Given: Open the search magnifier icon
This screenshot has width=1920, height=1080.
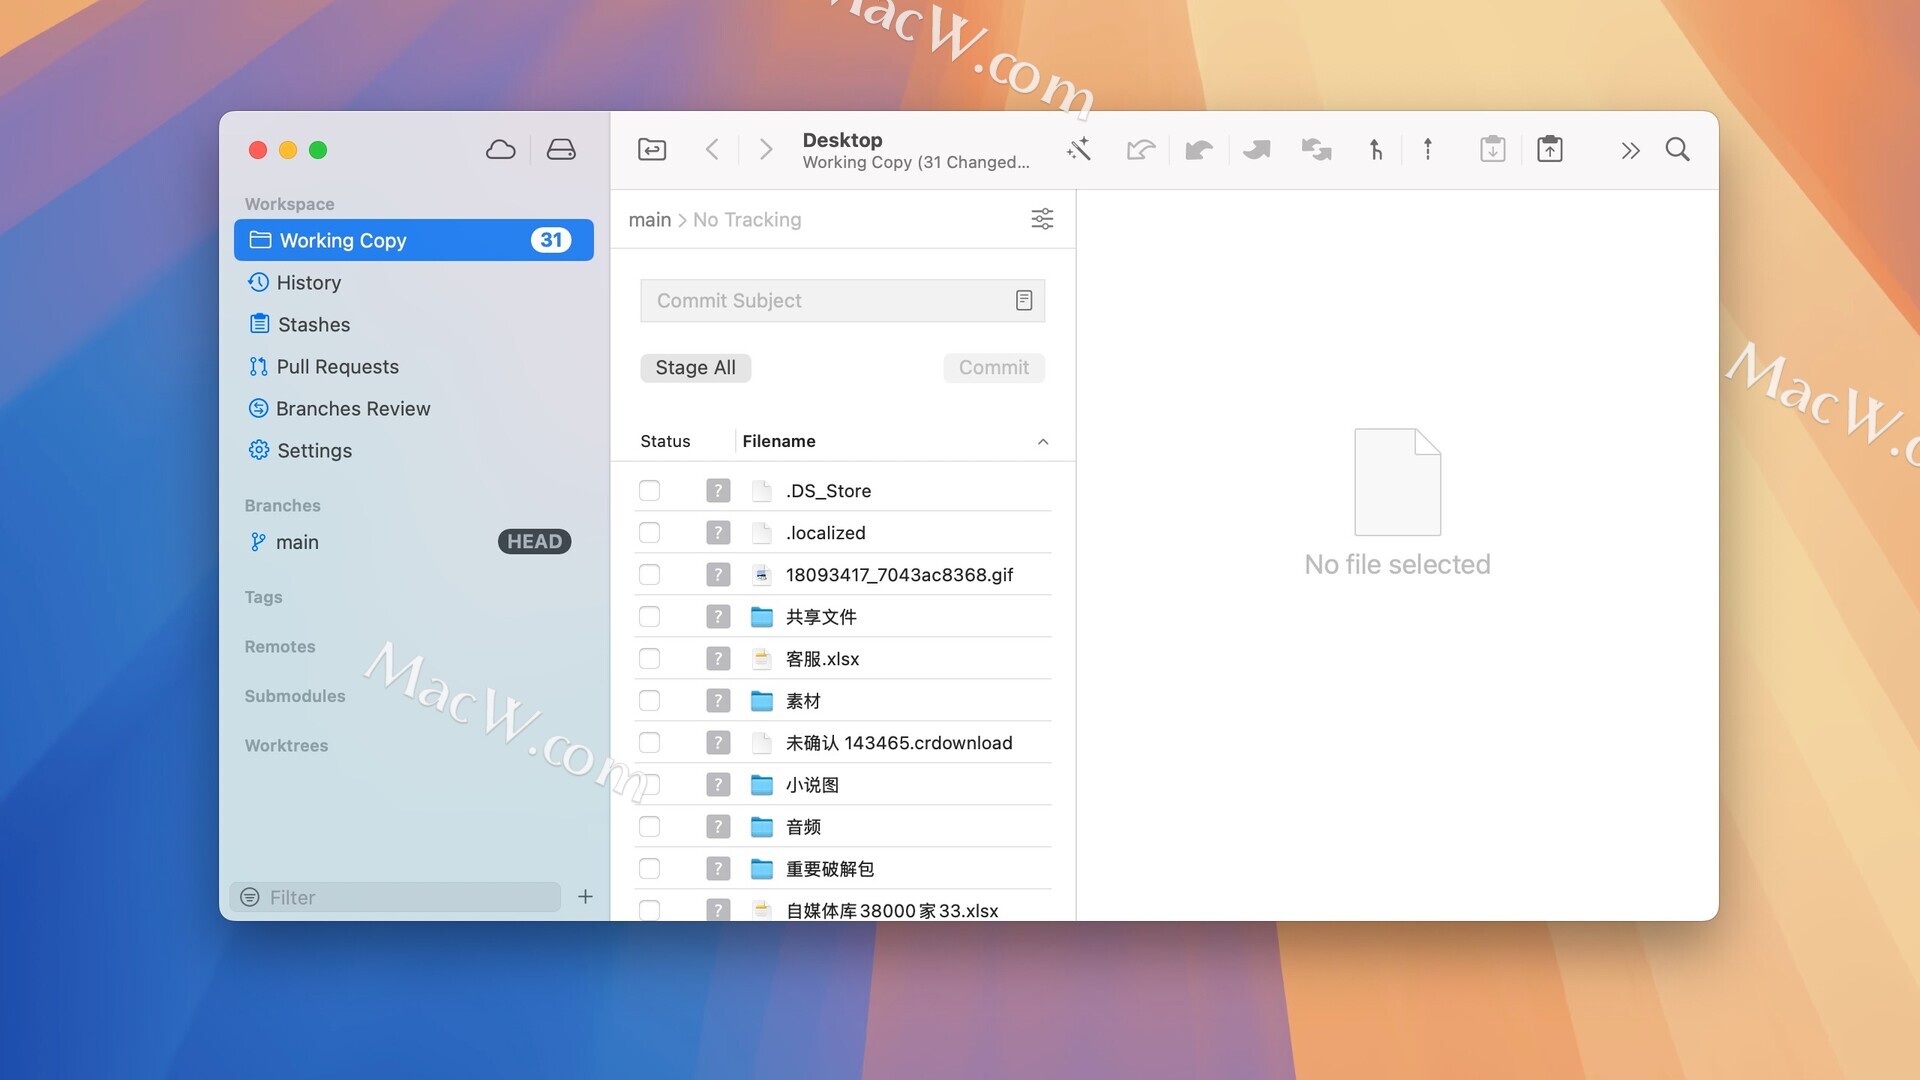Looking at the screenshot, I should [x=1677, y=150].
